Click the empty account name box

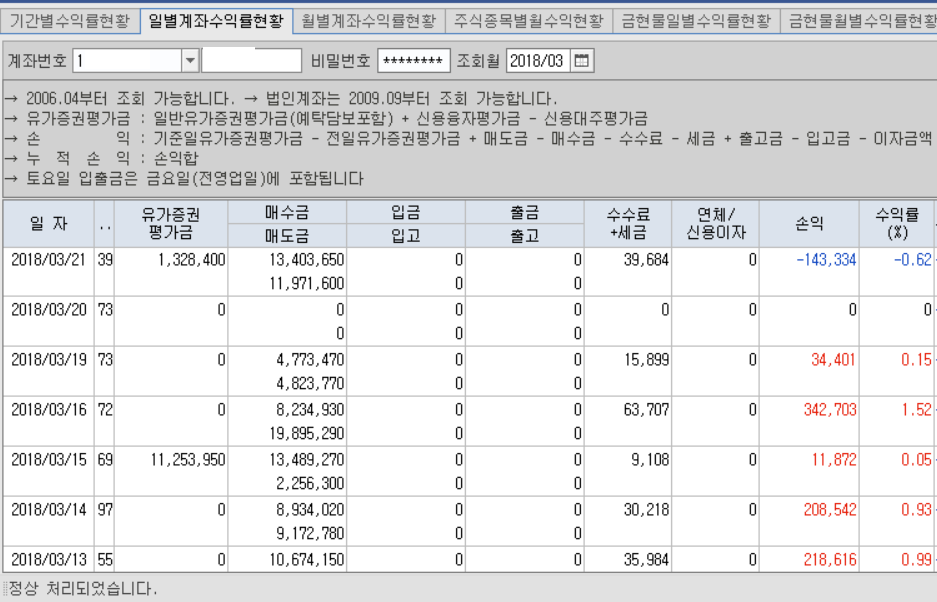(x=251, y=61)
